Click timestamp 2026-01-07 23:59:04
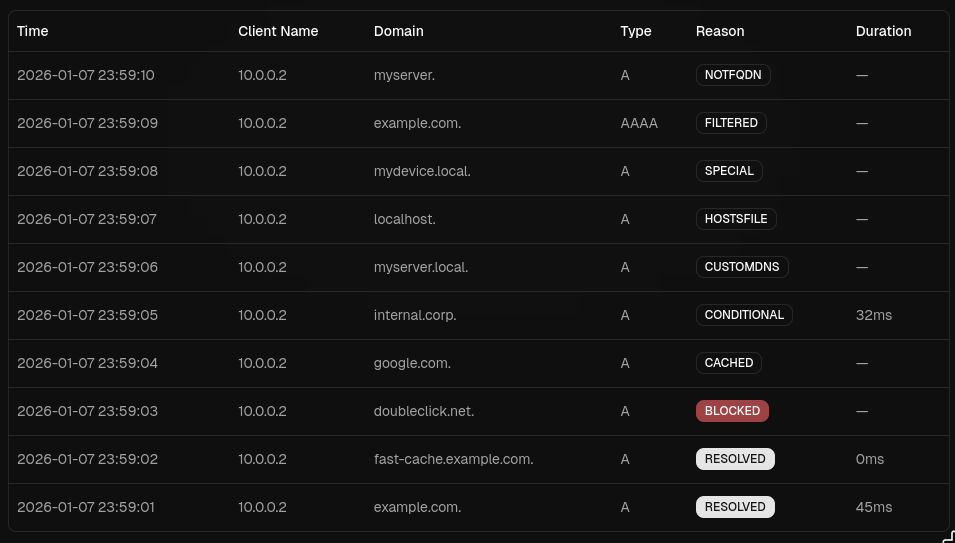 (87, 363)
